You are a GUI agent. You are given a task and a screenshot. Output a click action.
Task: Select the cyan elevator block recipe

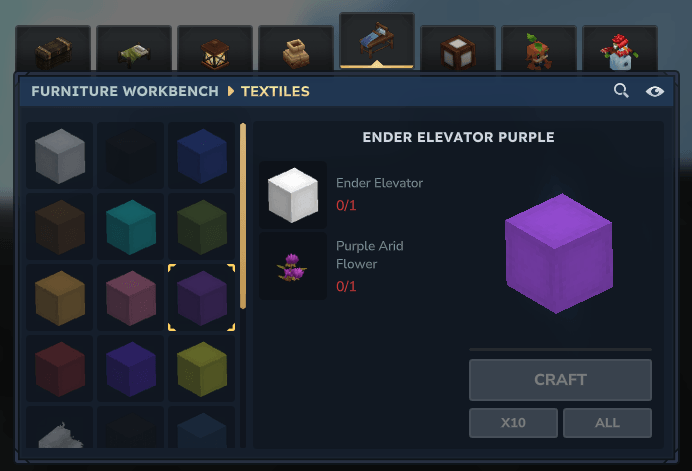(131, 226)
